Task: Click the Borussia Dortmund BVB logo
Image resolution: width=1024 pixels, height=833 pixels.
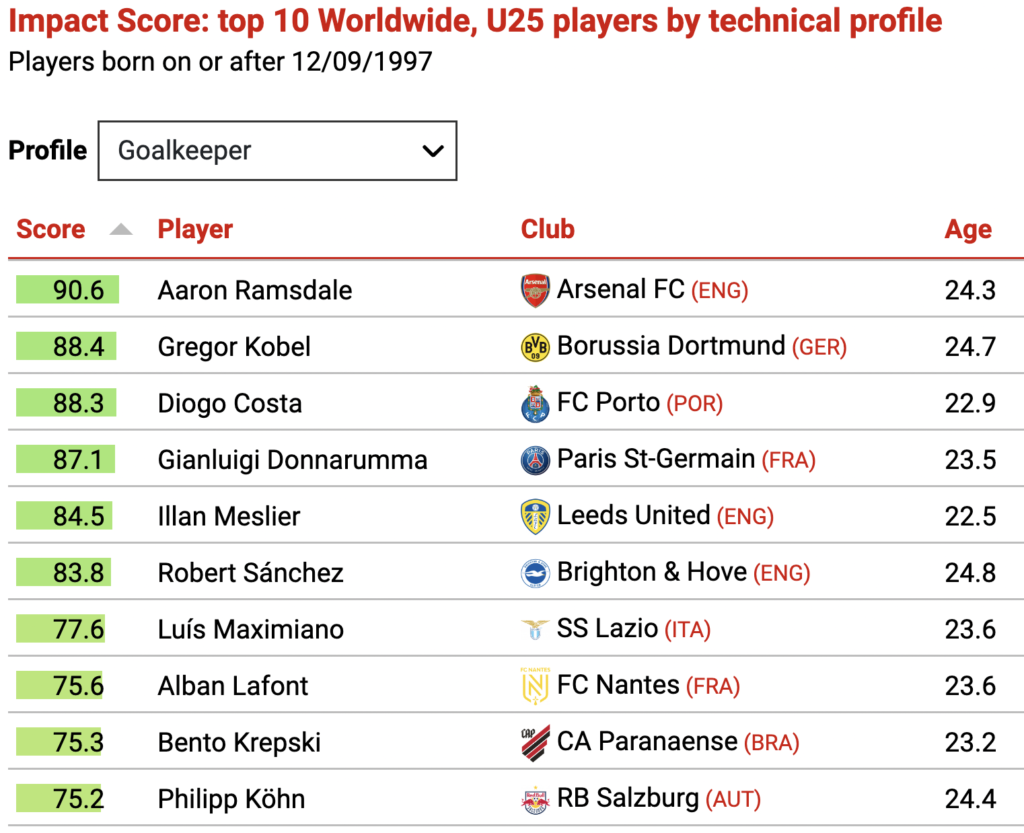Action: (x=535, y=347)
